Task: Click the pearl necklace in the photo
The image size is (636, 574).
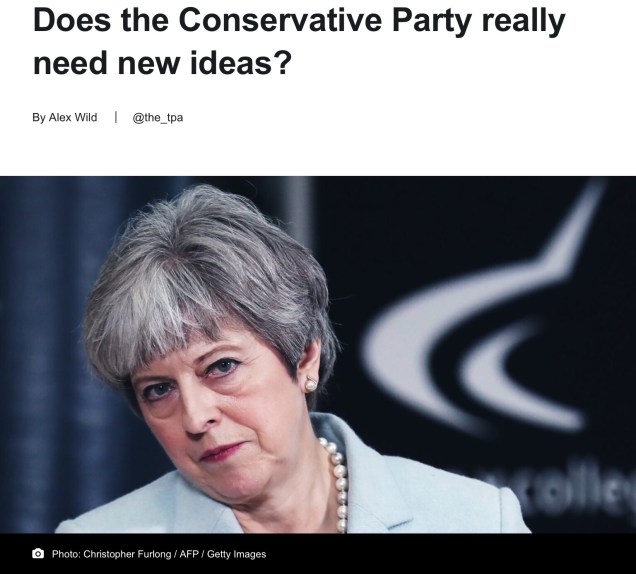Action: (338, 485)
